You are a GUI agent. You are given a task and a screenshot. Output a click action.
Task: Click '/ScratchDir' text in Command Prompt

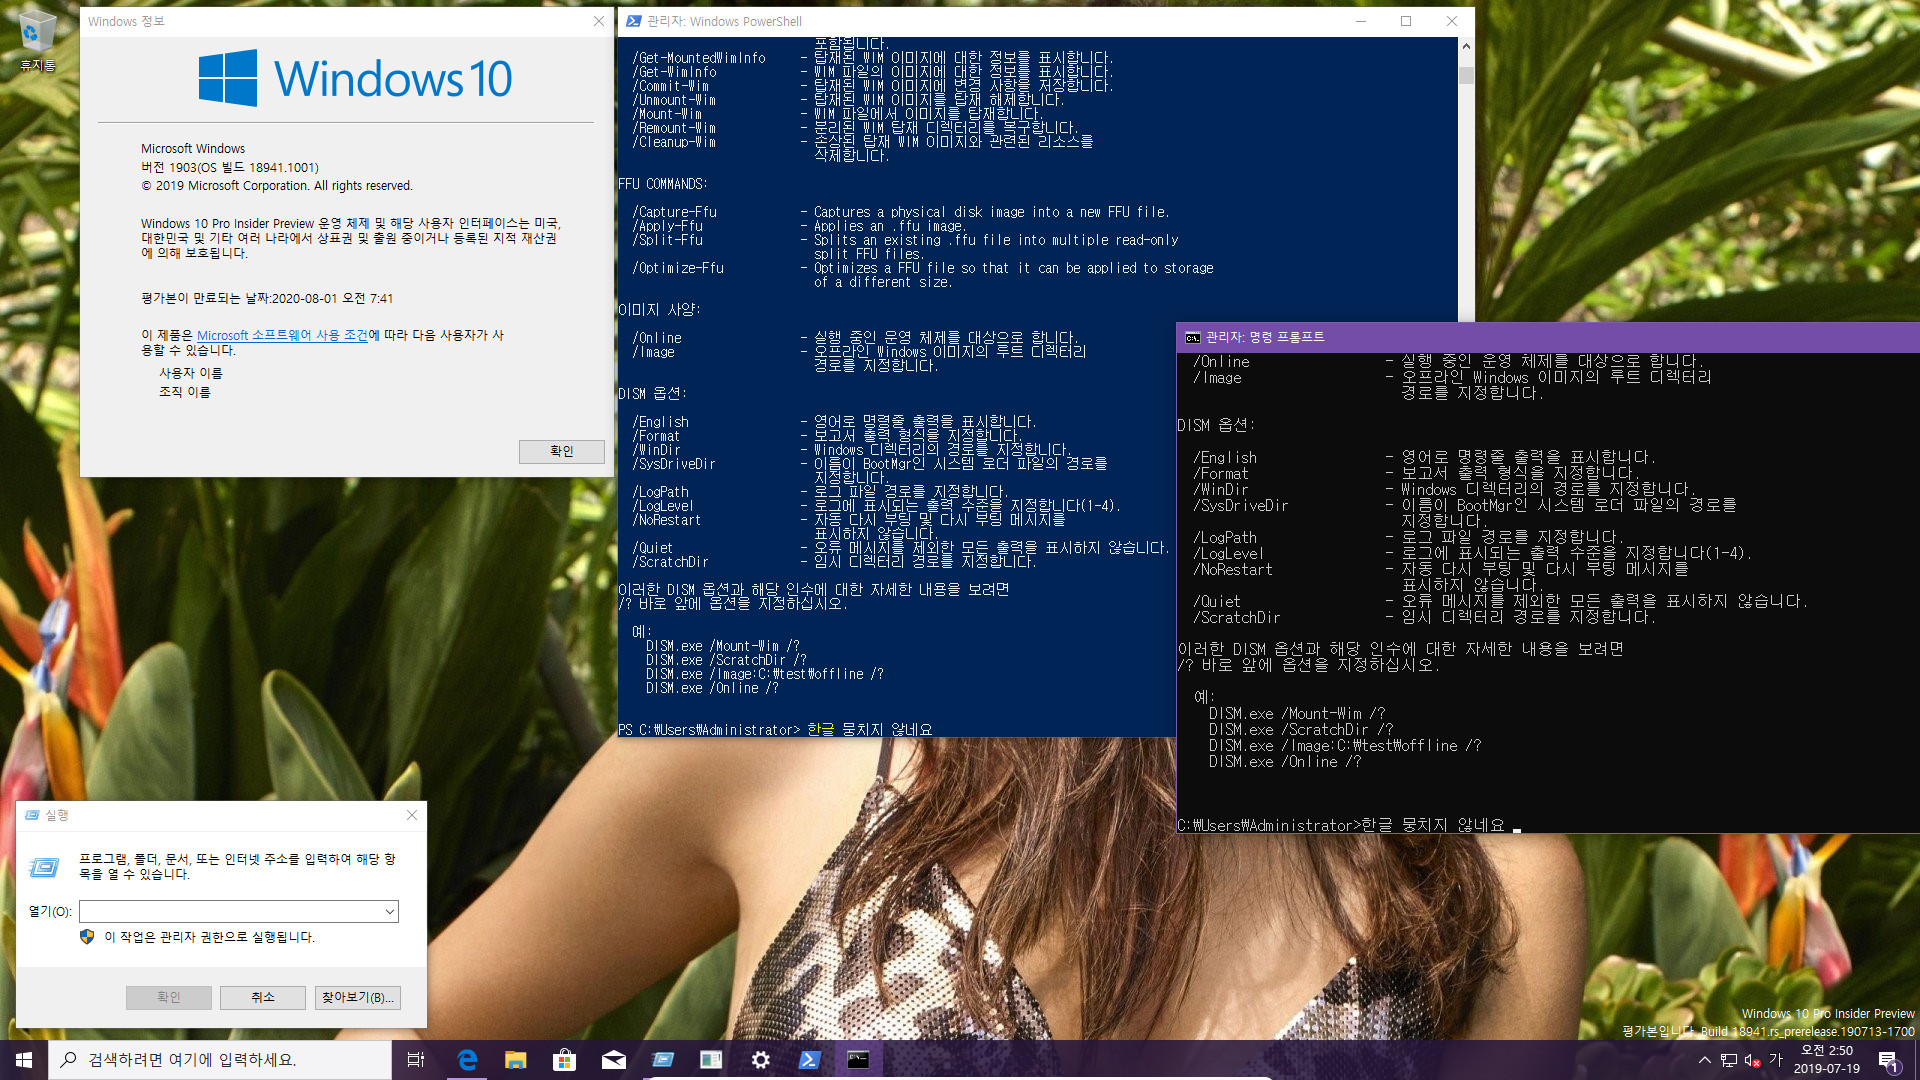(x=1236, y=618)
